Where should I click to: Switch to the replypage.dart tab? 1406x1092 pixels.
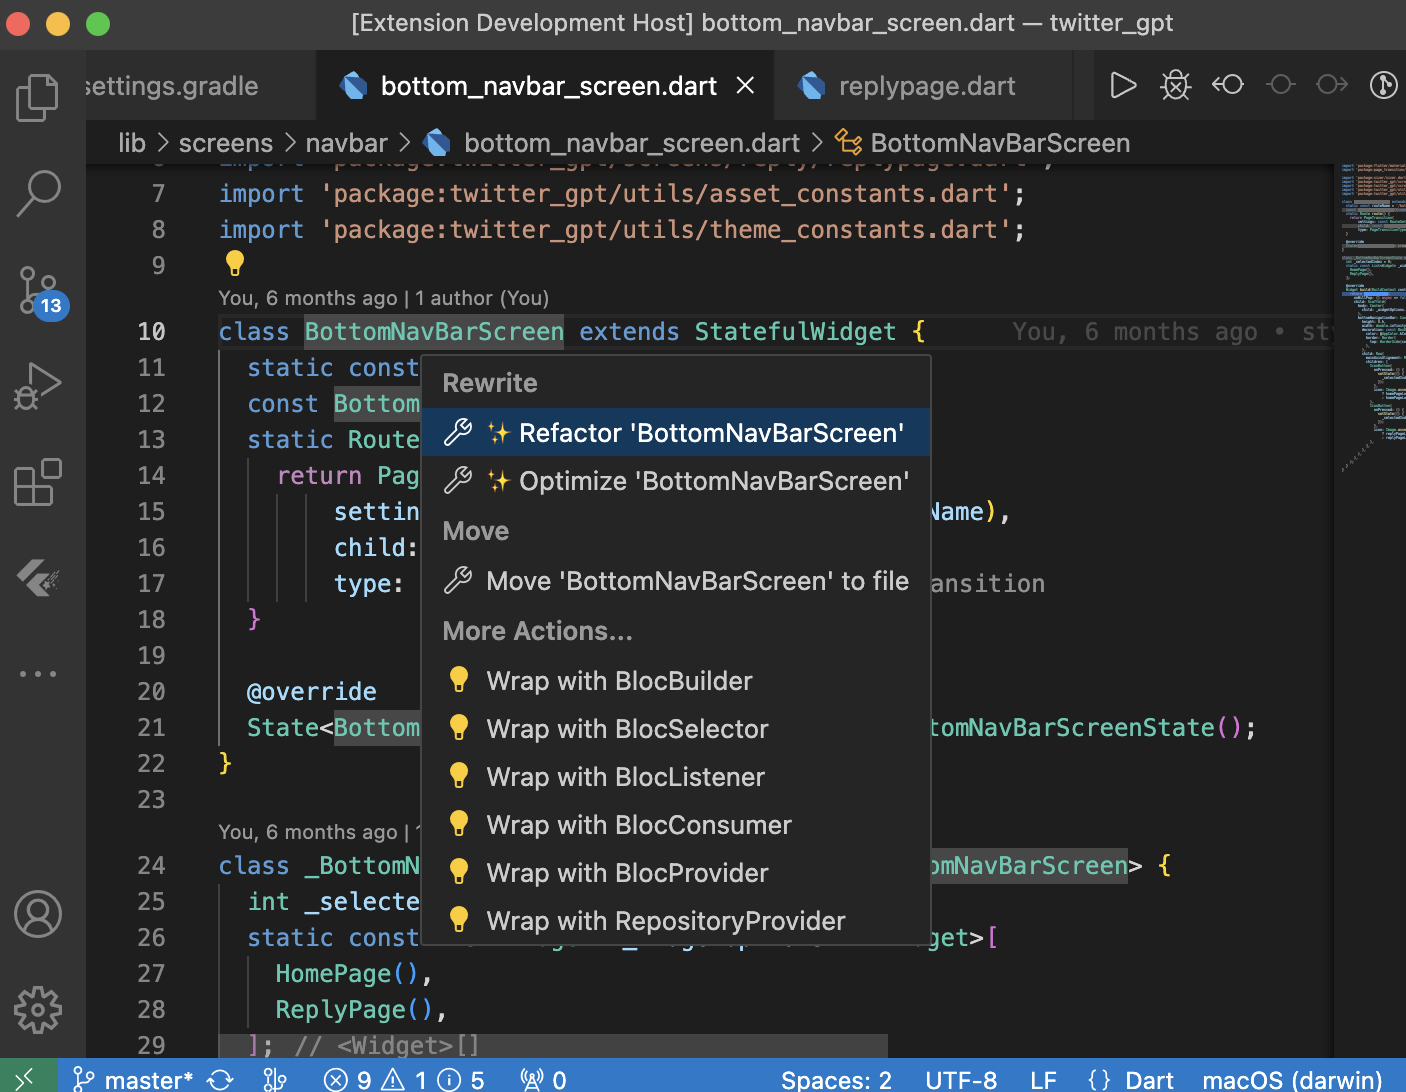pos(926,86)
